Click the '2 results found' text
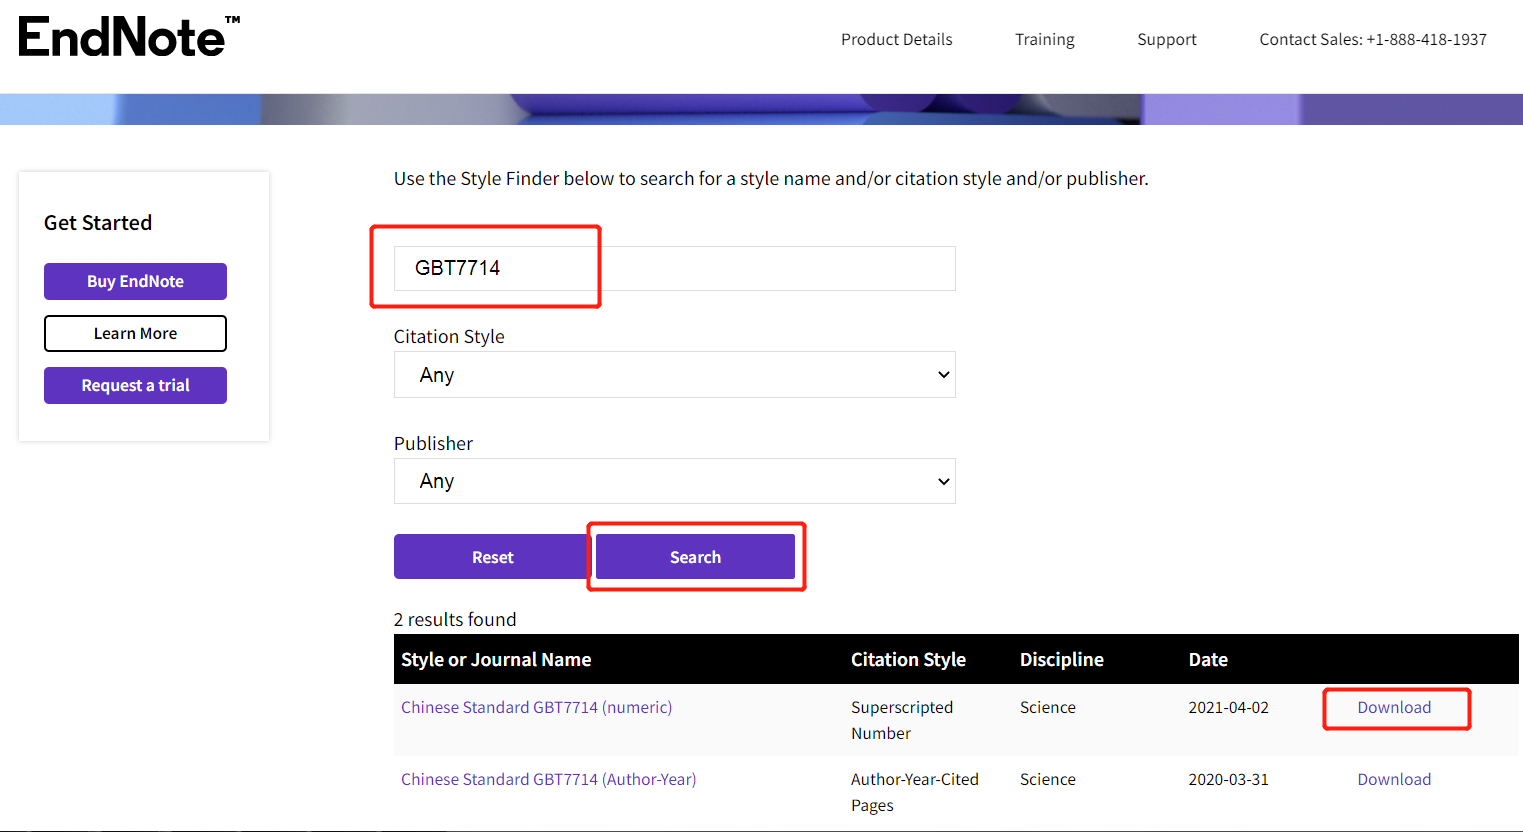Image resolution: width=1523 pixels, height=832 pixels. (x=455, y=619)
